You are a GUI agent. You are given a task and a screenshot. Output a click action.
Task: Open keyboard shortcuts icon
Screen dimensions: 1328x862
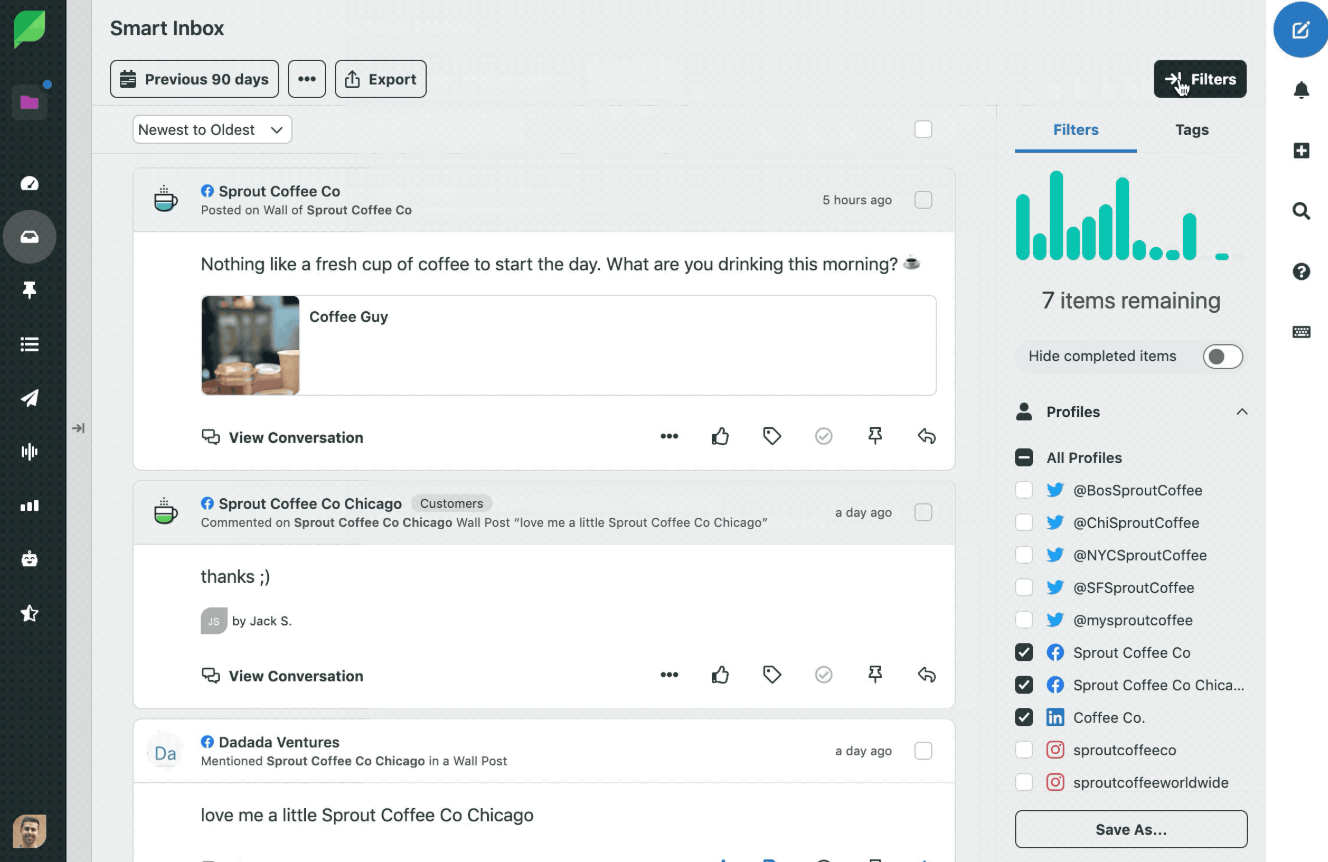pyautogui.click(x=1301, y=332)
